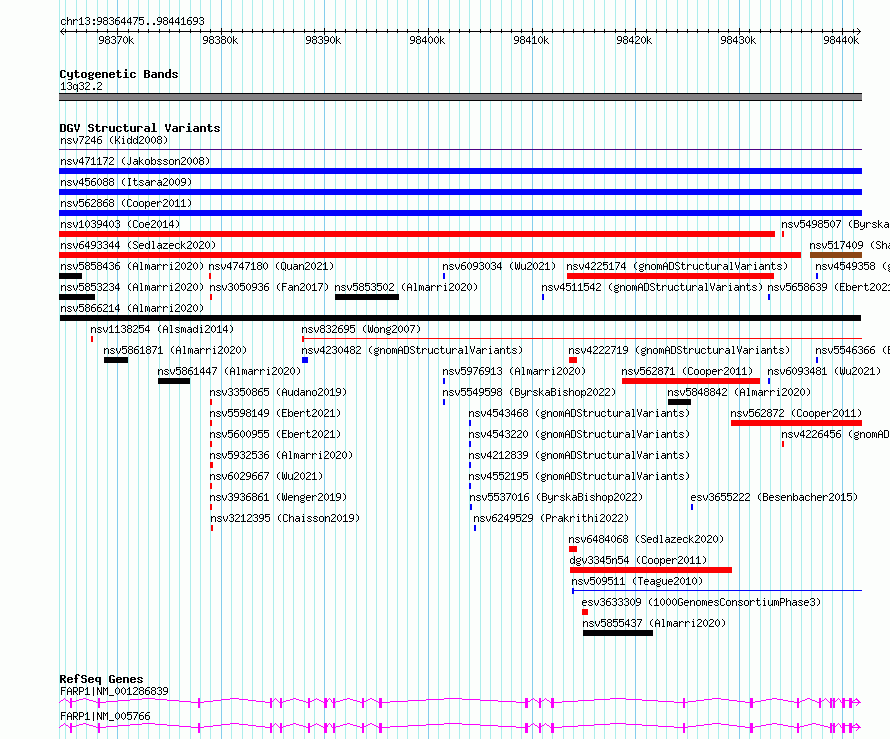Click nsv4222719 gnomAD variant label
890x739 pixels.
click(679, 350)
